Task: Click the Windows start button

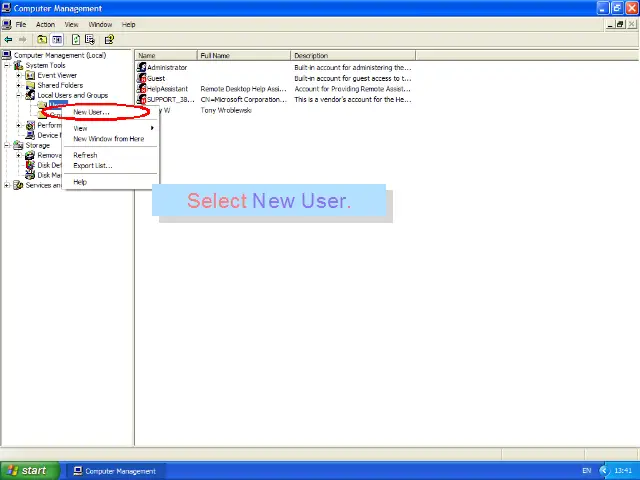Action: pyautogui.click(x=30, y=471)
